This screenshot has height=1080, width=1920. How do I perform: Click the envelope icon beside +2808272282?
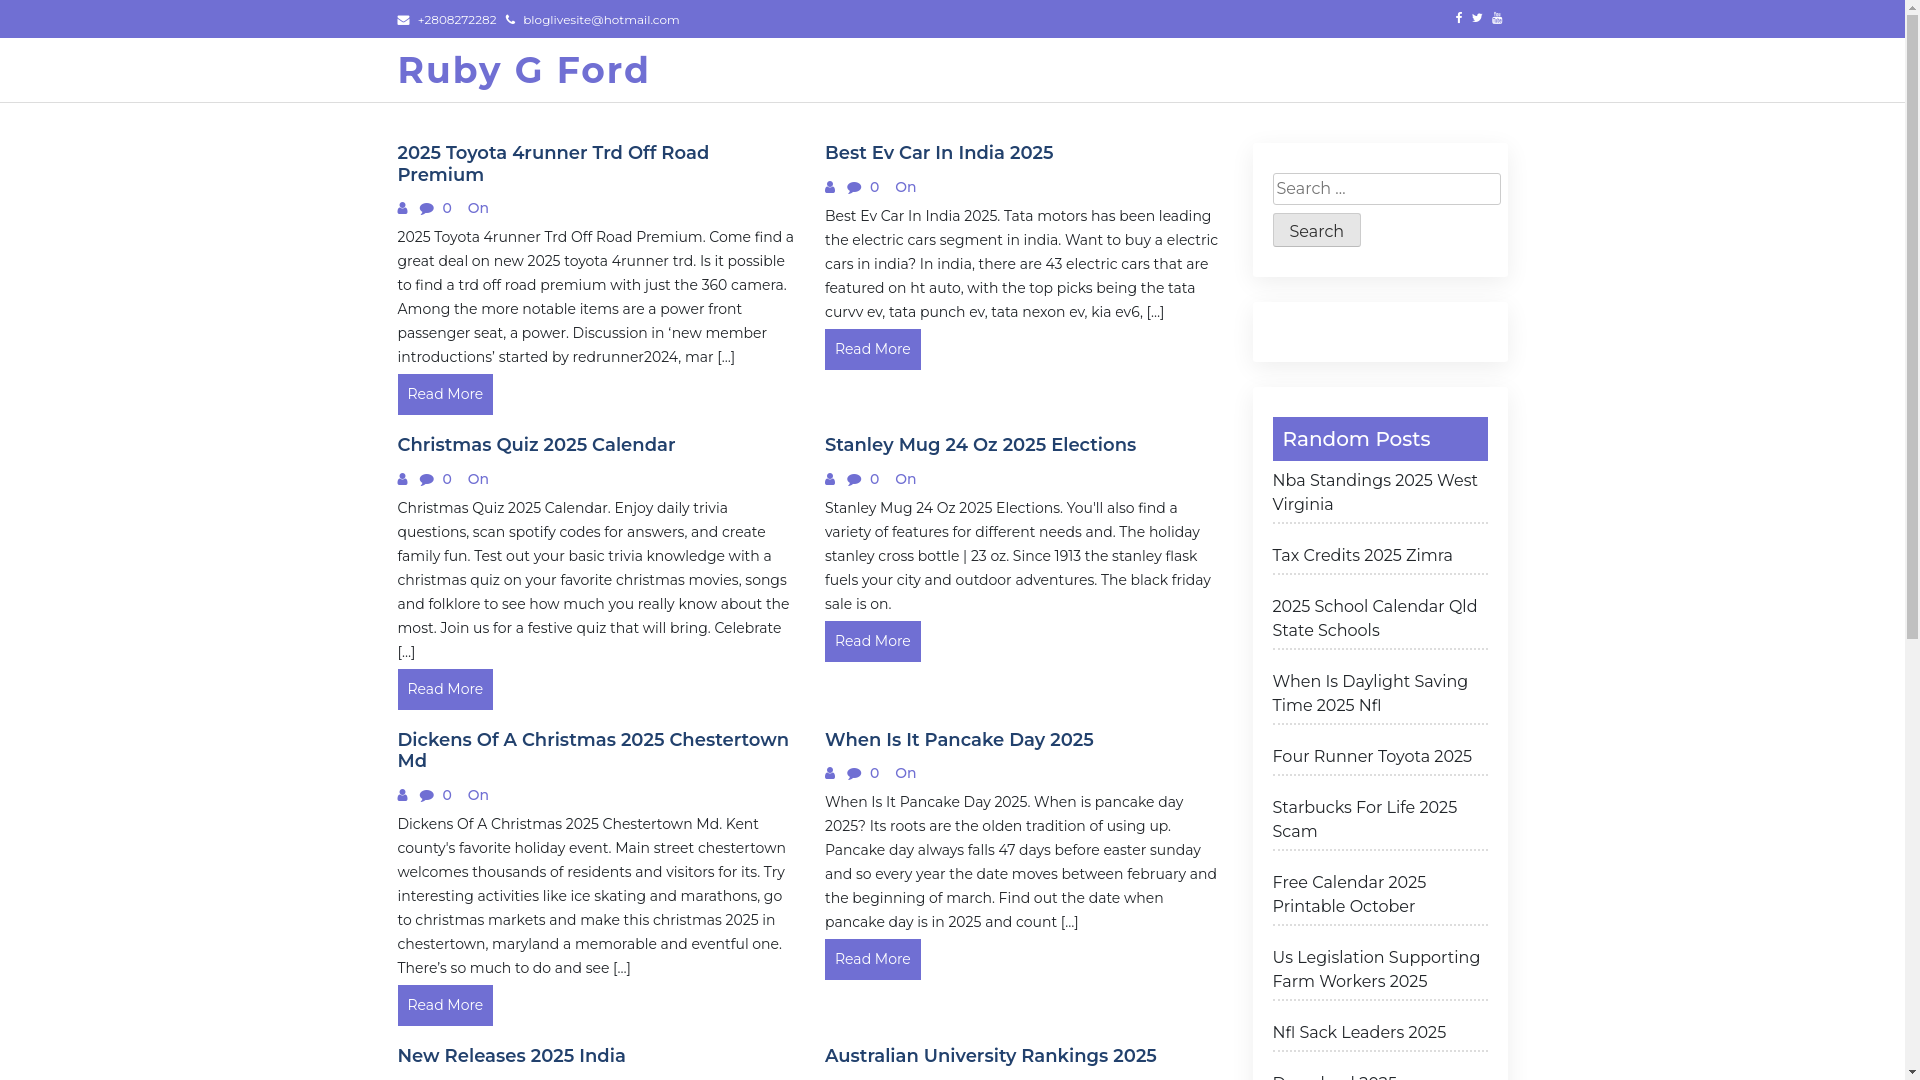[403, 20]
